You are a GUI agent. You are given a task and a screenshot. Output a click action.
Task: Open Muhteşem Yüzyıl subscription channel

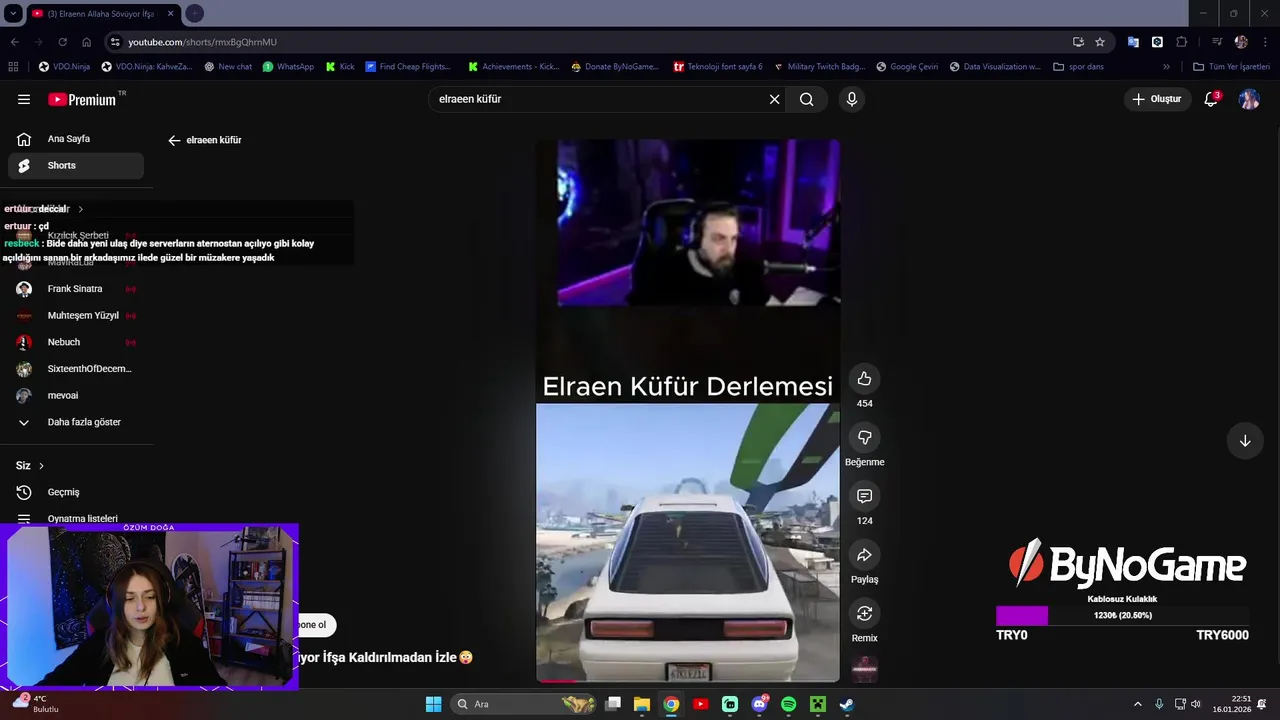(76, 315)
